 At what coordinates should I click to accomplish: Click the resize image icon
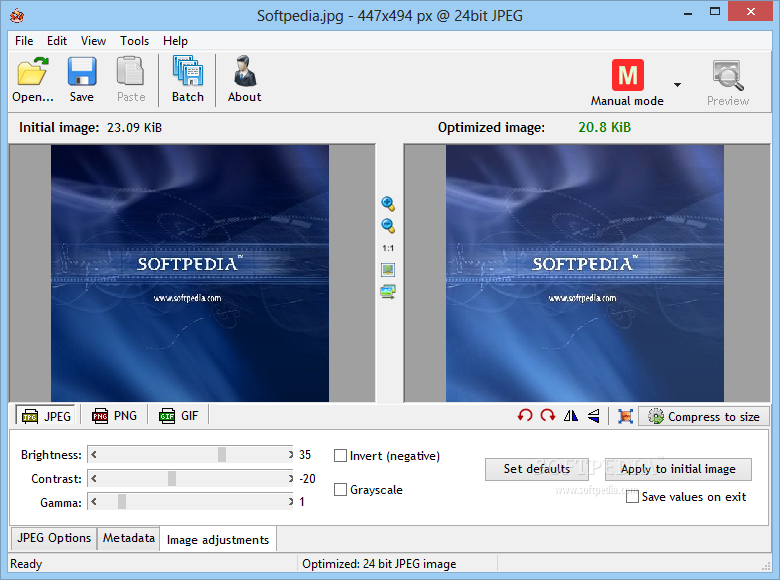(625, 416)
